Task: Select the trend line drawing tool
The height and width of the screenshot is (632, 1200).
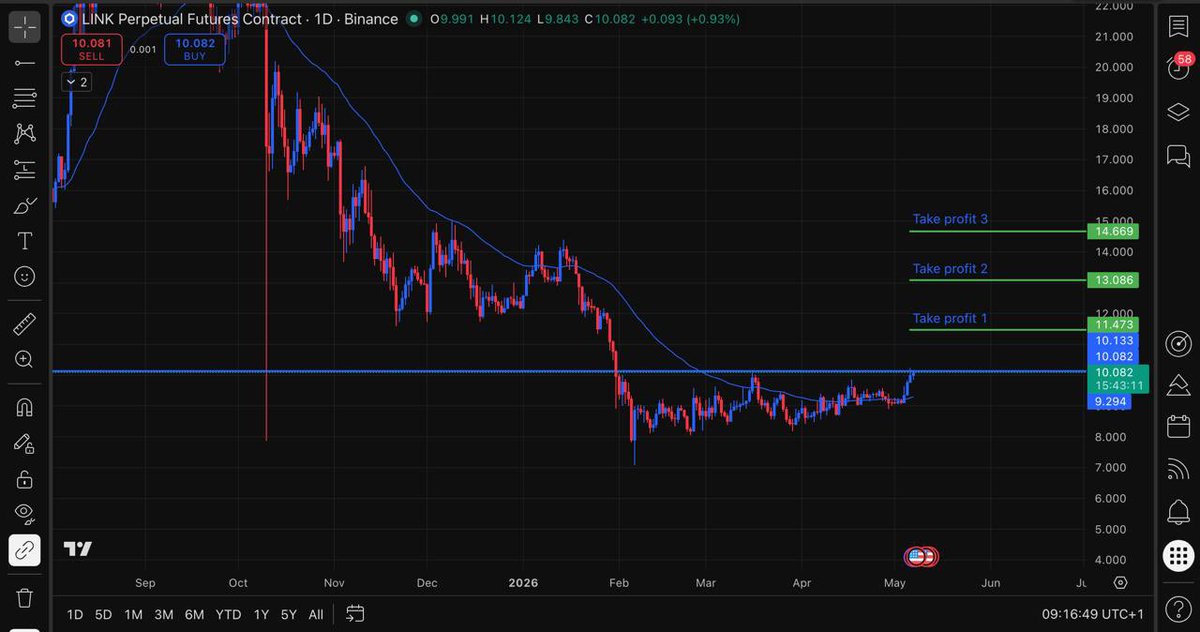Action: [25, 63]
